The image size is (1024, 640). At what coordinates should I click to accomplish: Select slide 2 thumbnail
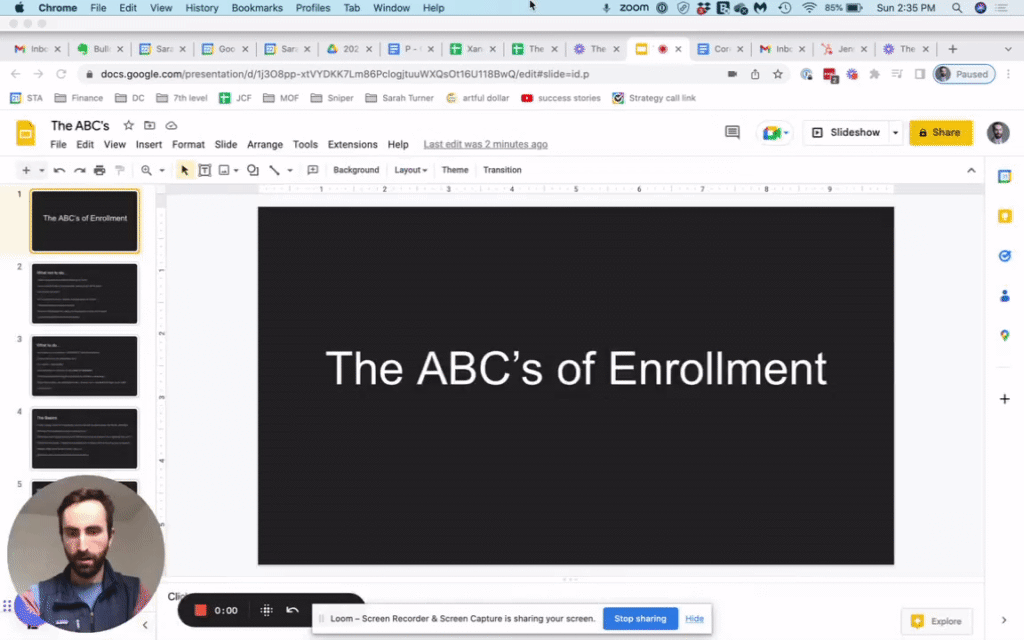(85, 293)
